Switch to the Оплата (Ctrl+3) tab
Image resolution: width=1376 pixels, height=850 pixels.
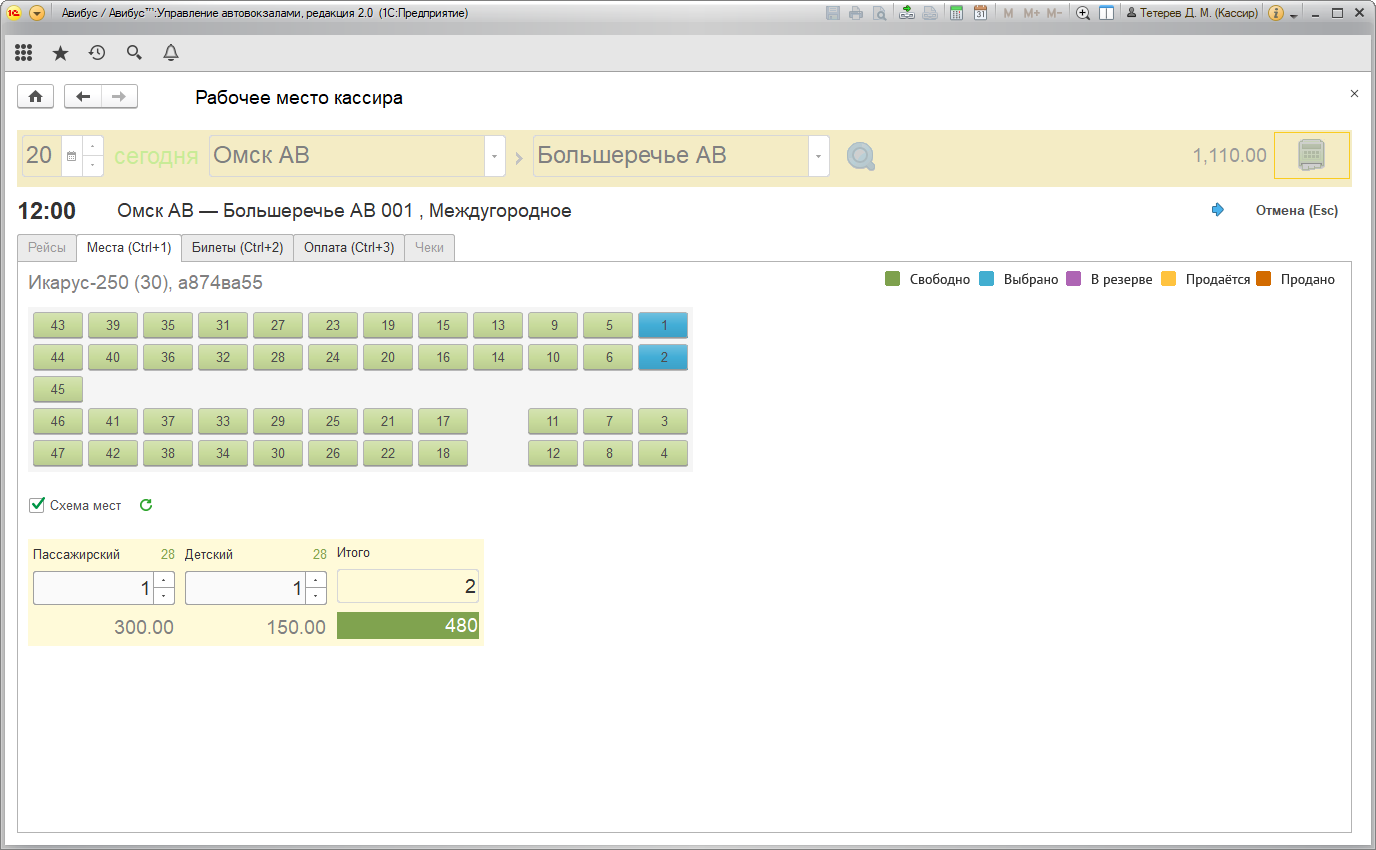coord(349,248)
